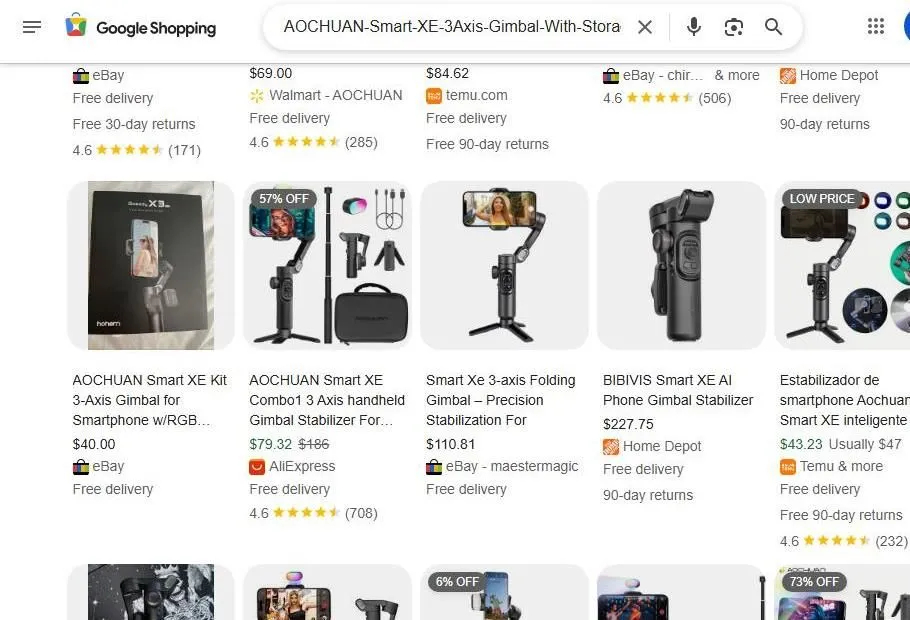This screenshot has height=620, width=910.
Task: Click the LOW PRICE badge
Action: (x=821, y=199)
